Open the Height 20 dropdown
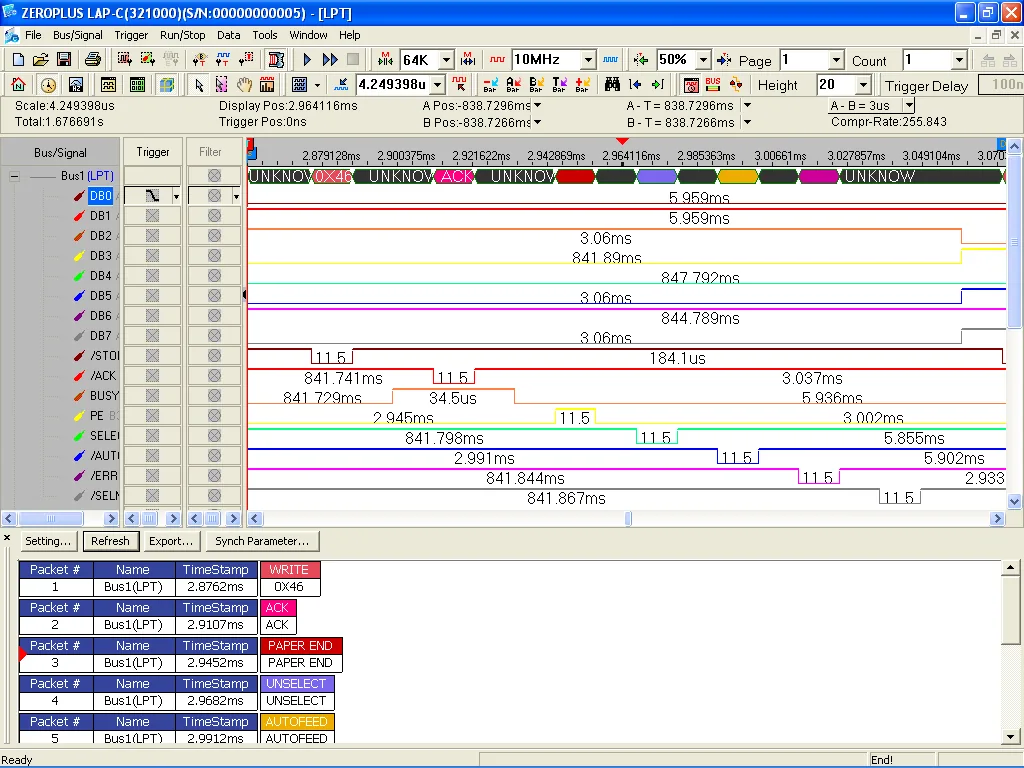Screen dimensions: 1024x768 tap(863, 85)
